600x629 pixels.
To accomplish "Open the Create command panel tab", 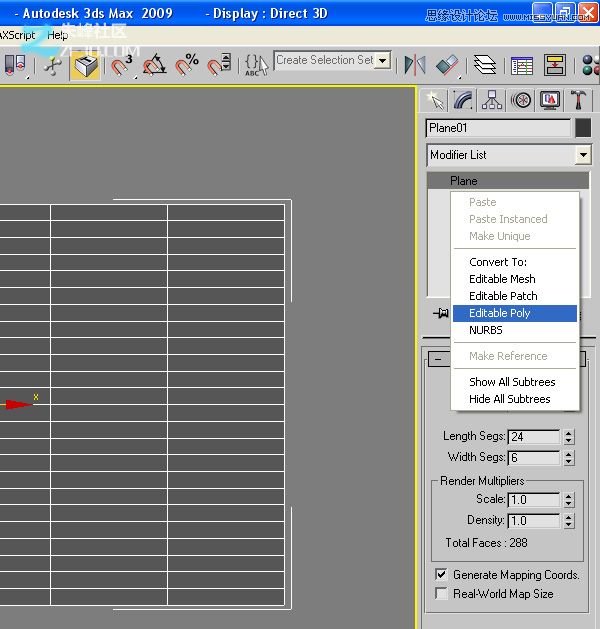I will [x=434, y=100].
